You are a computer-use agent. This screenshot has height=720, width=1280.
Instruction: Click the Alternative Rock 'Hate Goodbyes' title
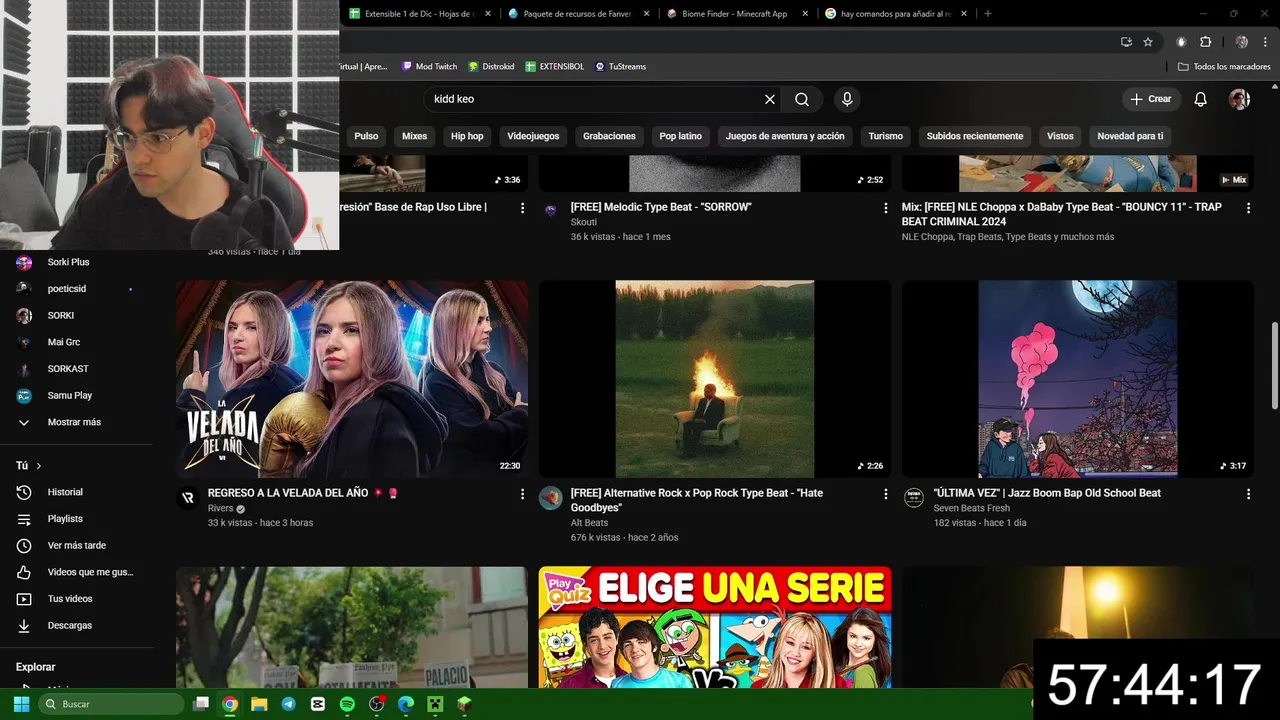click(x=697, y=500)
